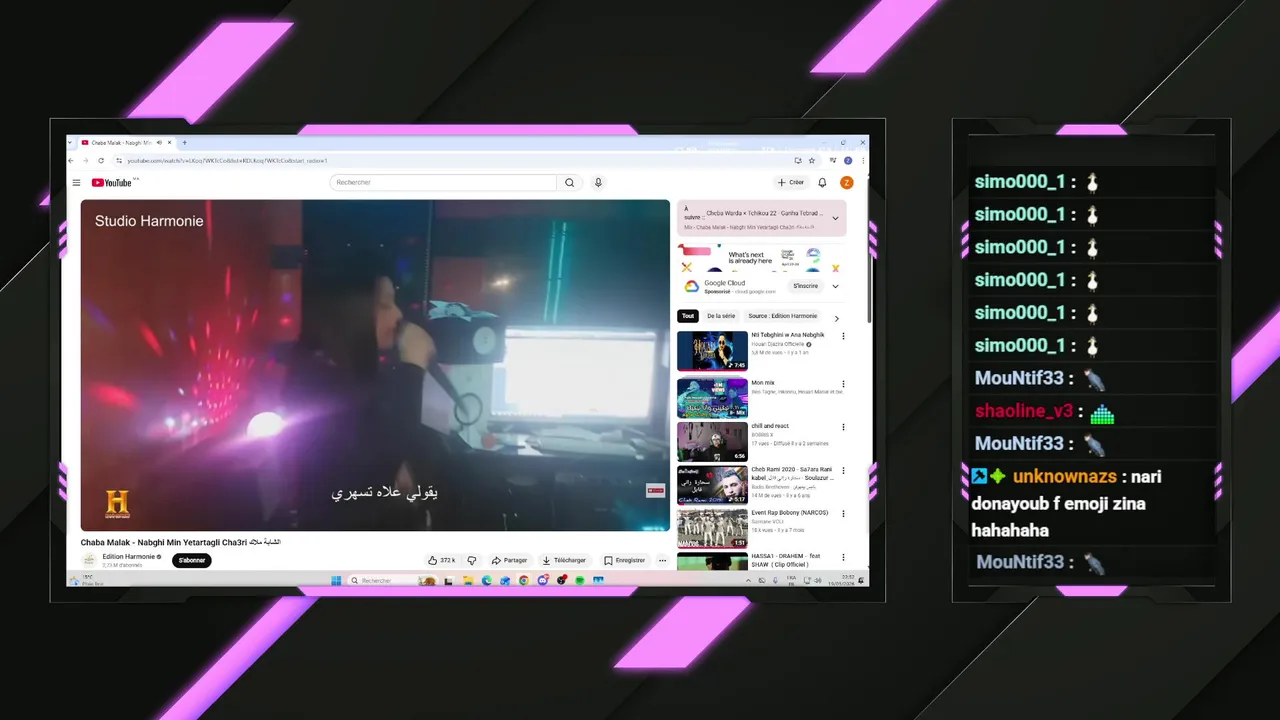Image resolution: width=1280 pixels, height=720 pixels.
Task: Subscribe to Edition Harmonie with S'abonner
Action: pyautogui.click(x=191, y=561)
